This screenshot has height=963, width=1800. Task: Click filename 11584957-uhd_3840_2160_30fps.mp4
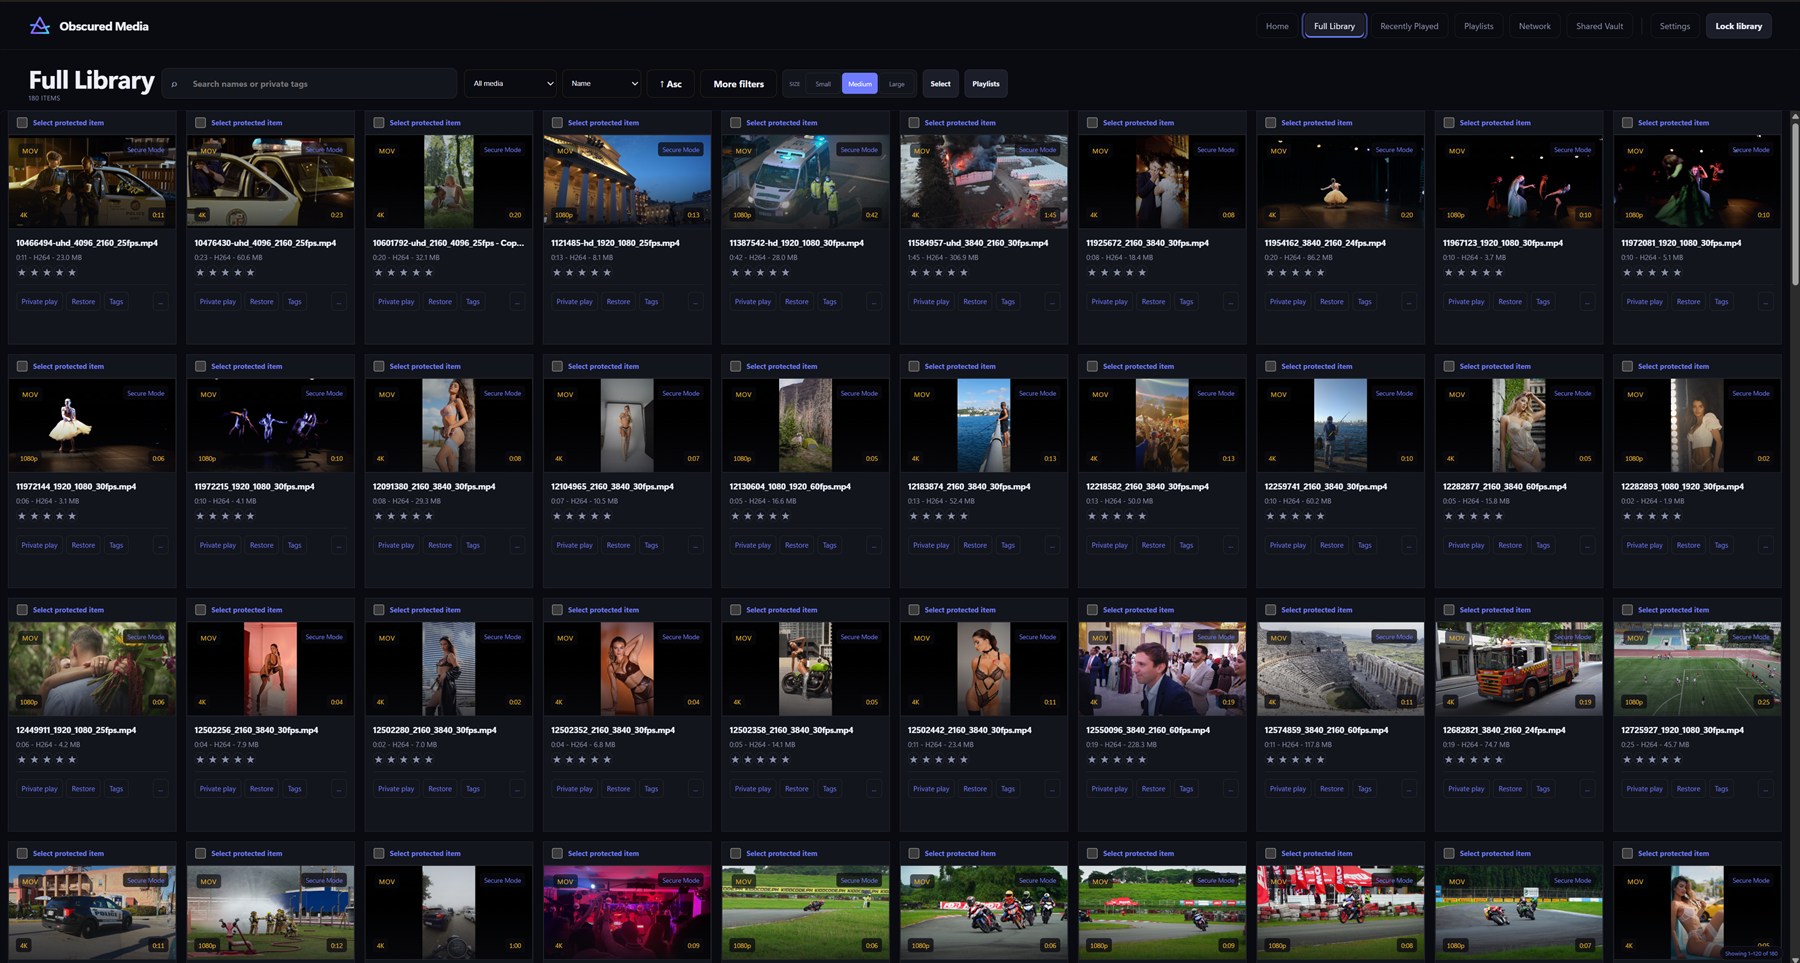click(x=978, y=243)
